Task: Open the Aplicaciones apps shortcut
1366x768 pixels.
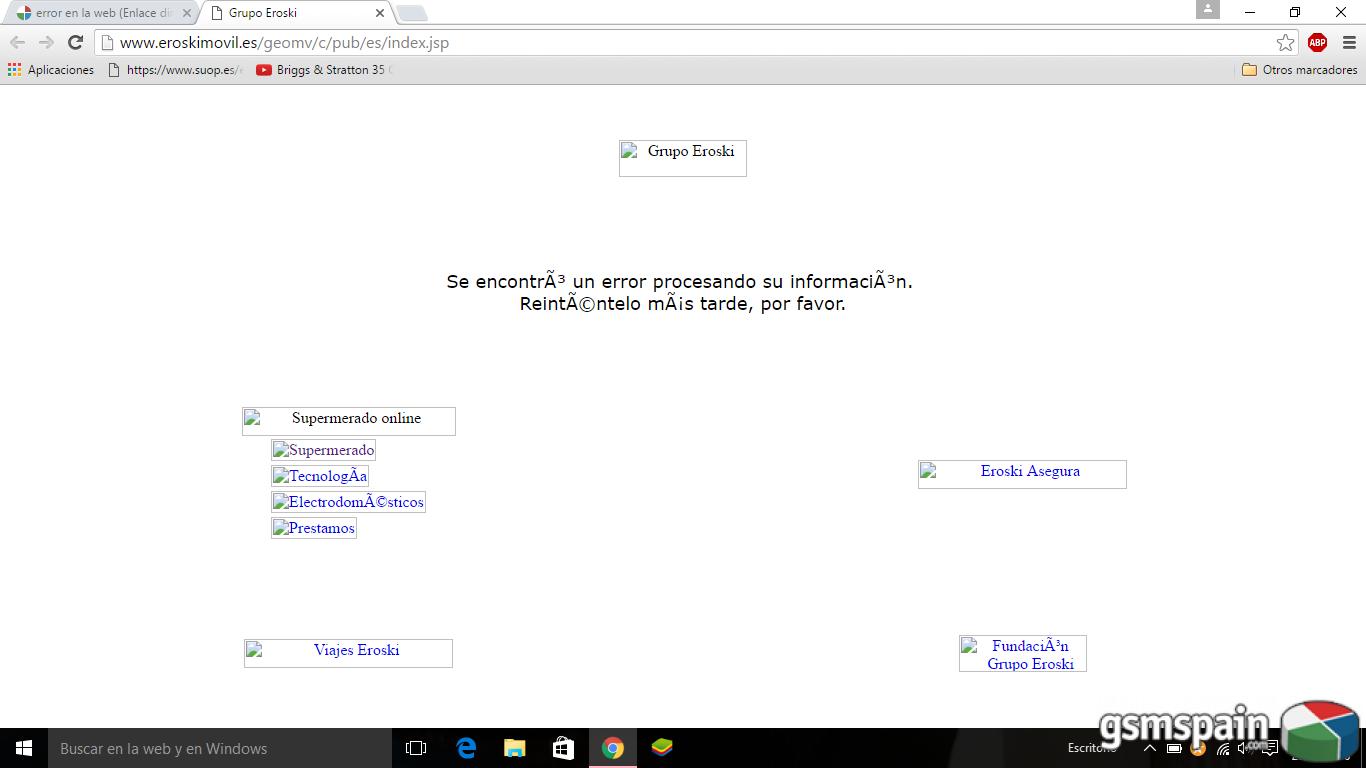Action: click(x=50, y=70)
